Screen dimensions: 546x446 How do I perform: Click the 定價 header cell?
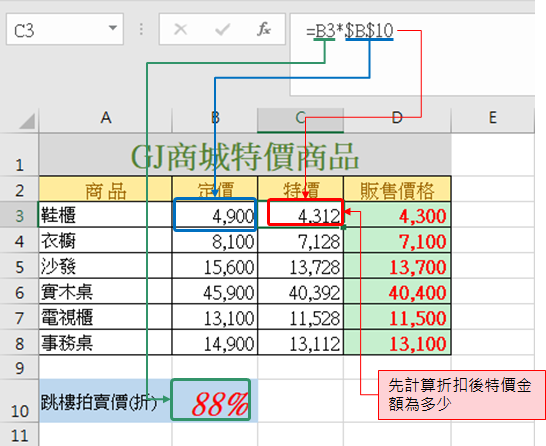coord(215,189)
